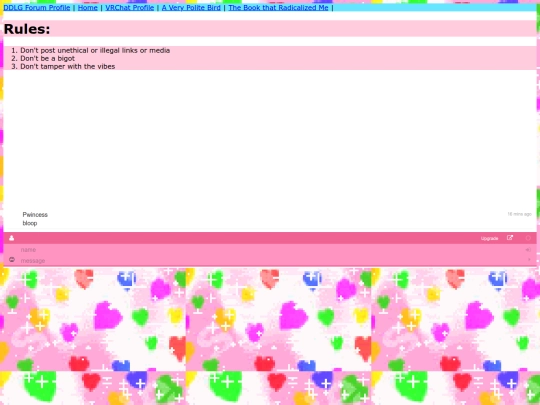Image resolution: width=540 pixels, height=405 pixels.
Task: Click the Upgrade button in chat bar
Action: coord(489,238)
